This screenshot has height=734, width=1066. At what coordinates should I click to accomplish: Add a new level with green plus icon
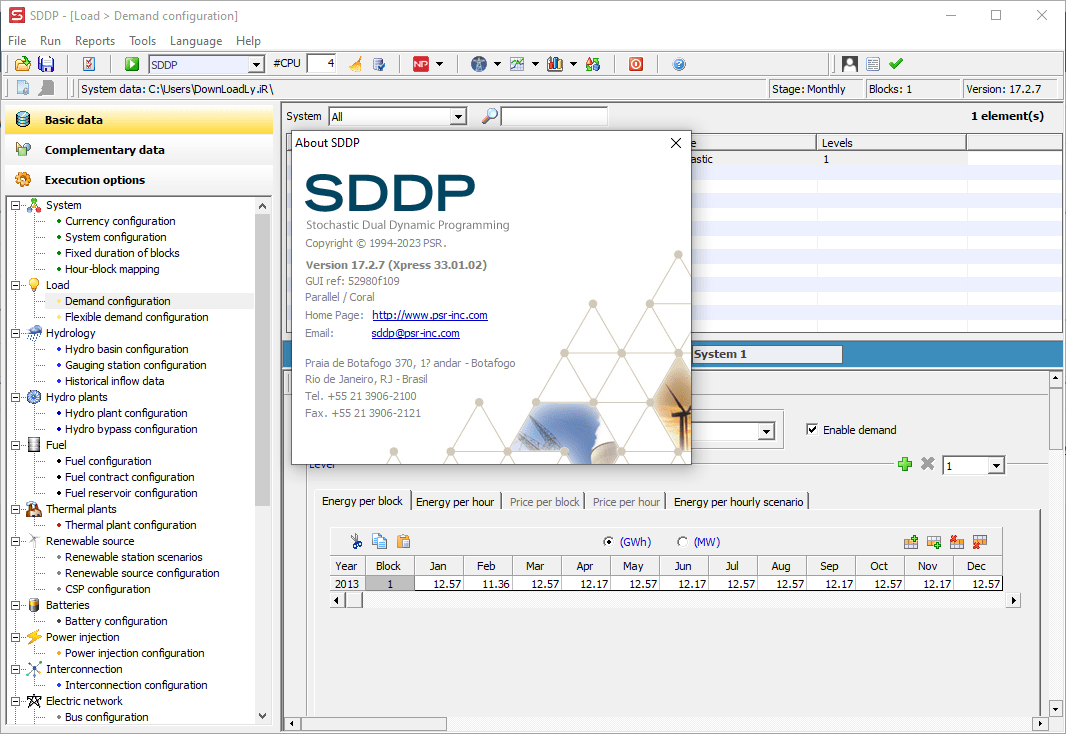click(x=905, y=464)
